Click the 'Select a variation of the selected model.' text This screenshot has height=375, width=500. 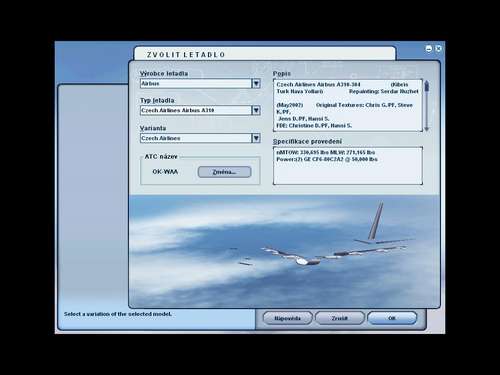pos(118,314)
